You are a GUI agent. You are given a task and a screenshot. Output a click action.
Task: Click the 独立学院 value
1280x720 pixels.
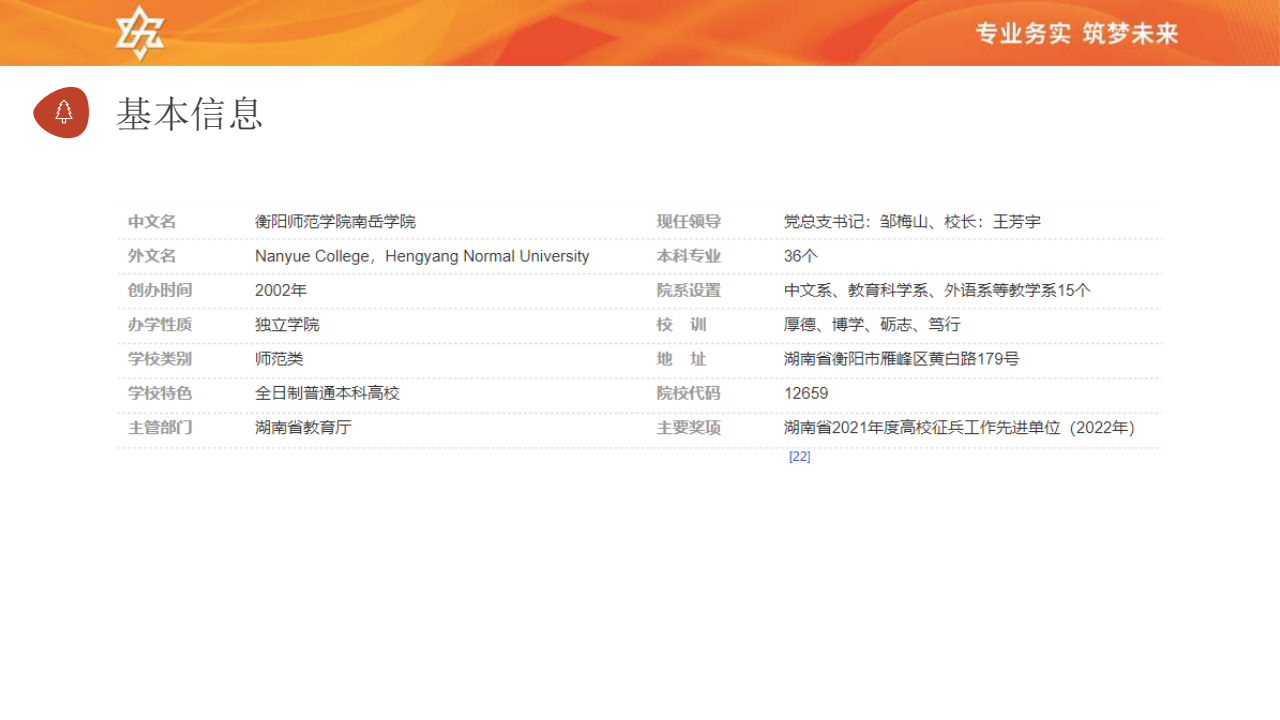point(287,325)
